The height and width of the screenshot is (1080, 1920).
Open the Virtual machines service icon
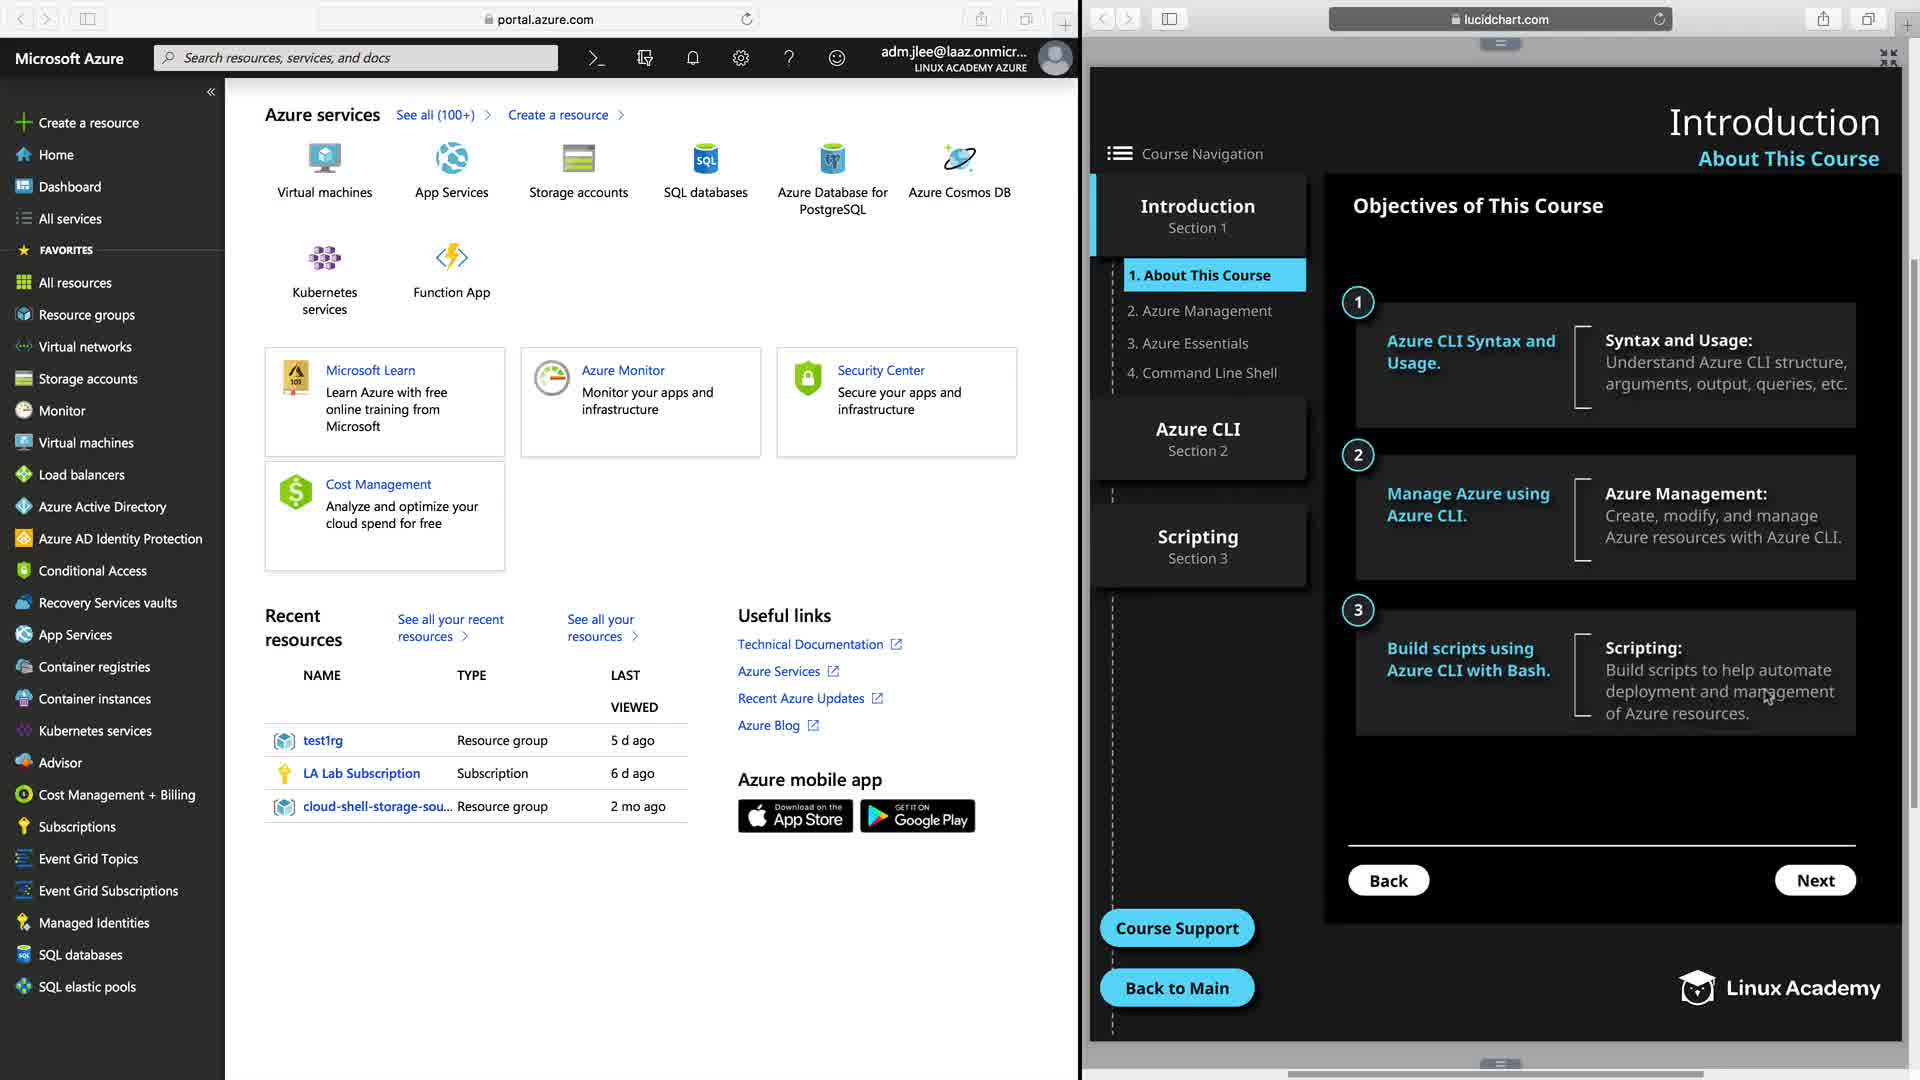click(324, 159)
